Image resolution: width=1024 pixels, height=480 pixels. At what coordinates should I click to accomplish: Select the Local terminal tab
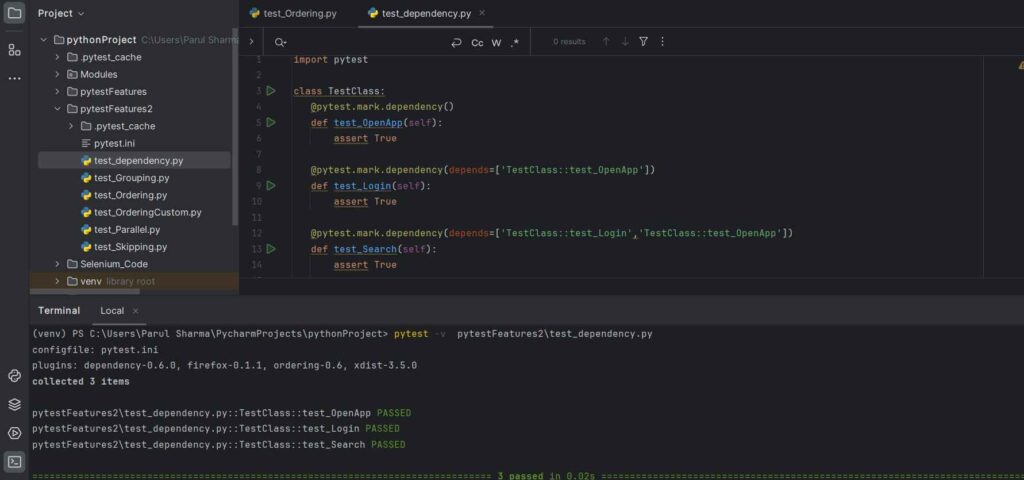coord(112,311)
